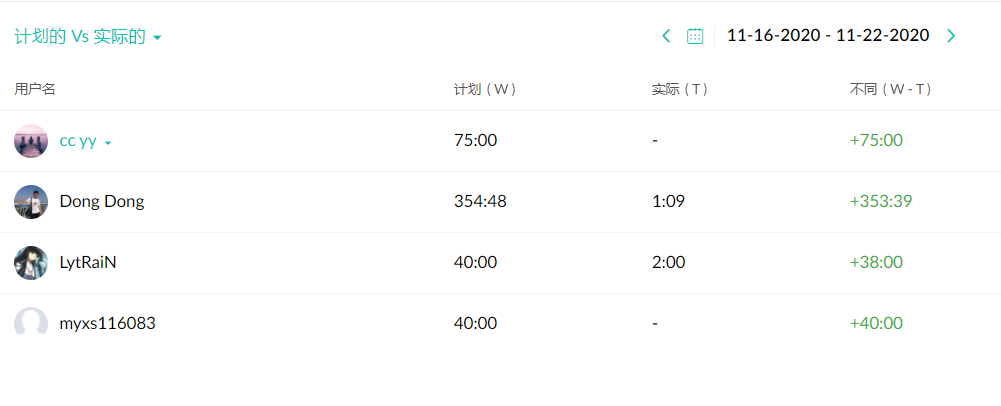Go to the previous week arrow
Viewport: 1001px width, 406px height.
pos(667,36)
